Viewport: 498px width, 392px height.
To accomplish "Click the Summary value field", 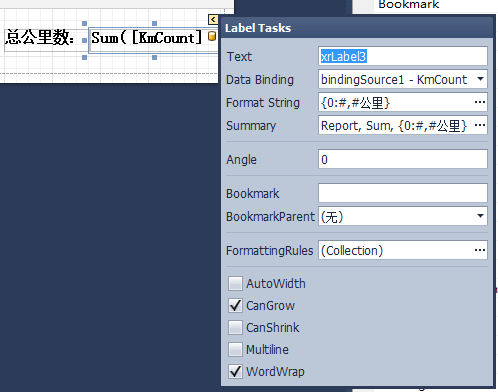I will point(395,125).
